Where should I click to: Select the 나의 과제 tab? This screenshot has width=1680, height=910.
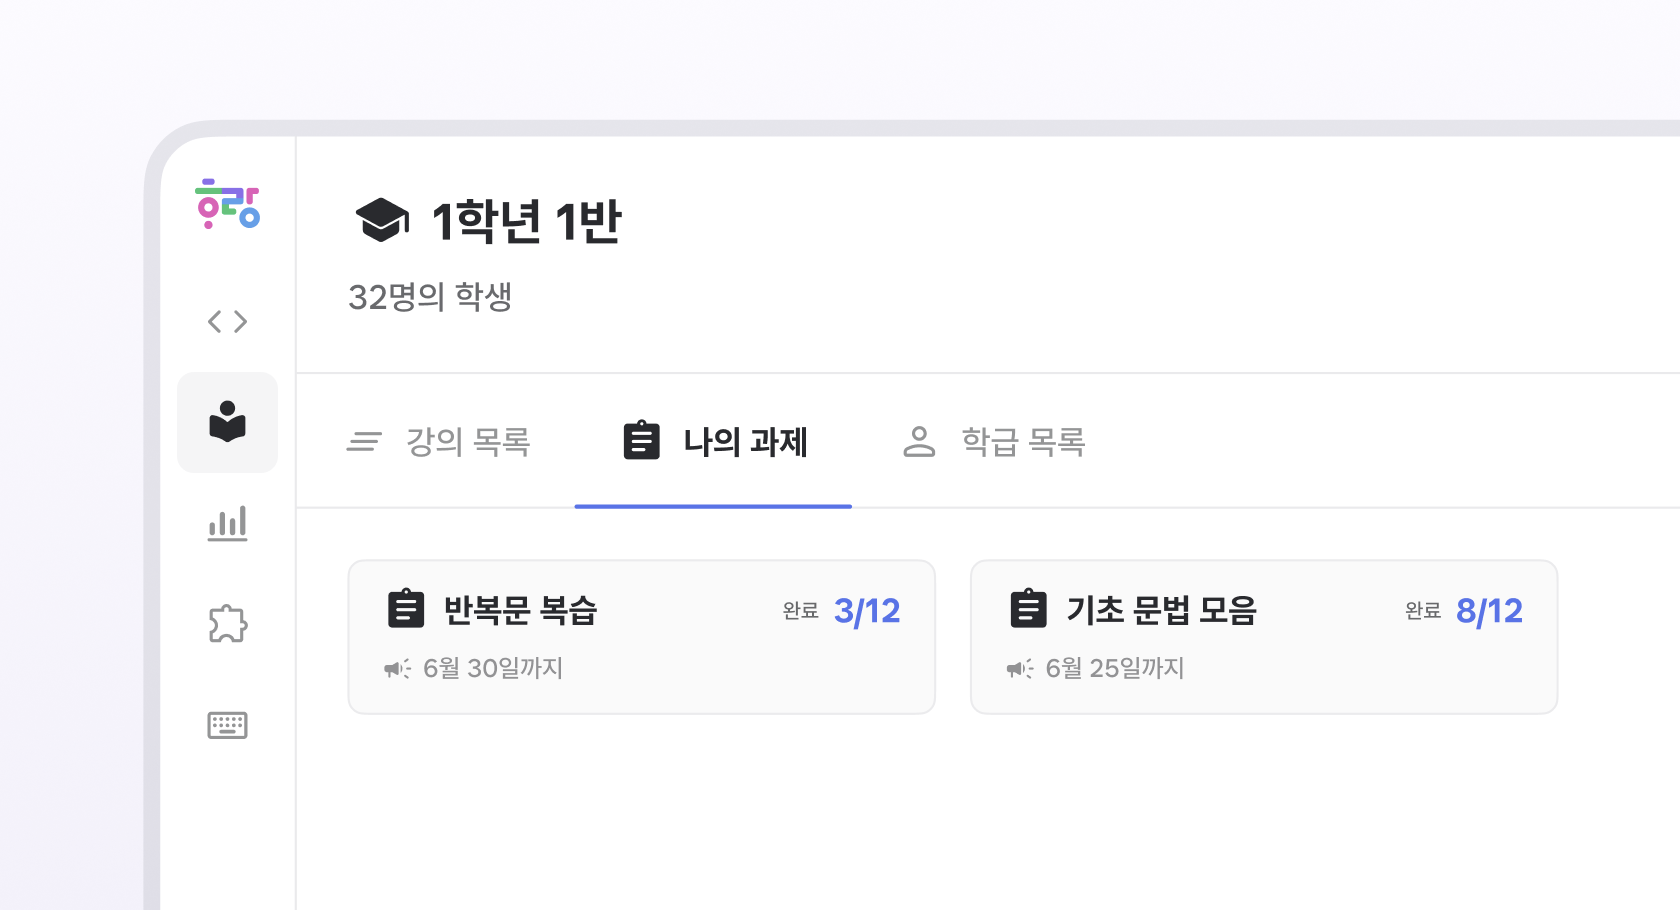[x=714, y=441]
